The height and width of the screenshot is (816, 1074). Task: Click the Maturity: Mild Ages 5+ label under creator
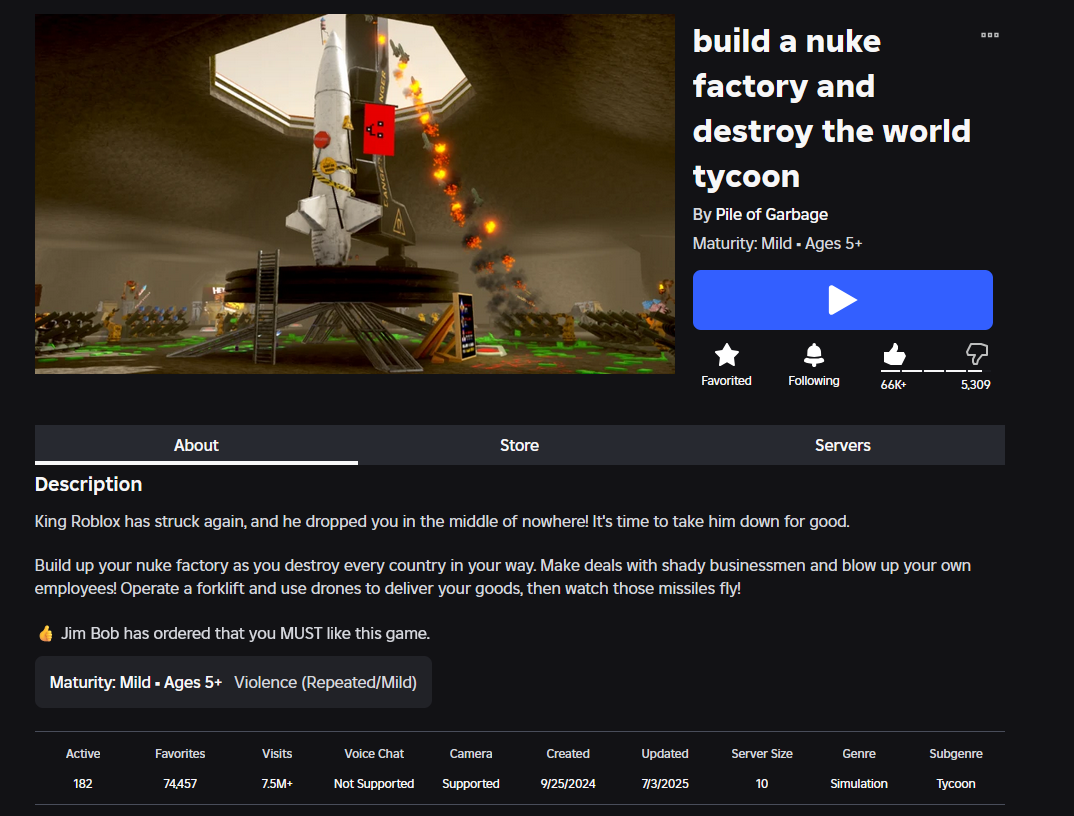777,244
